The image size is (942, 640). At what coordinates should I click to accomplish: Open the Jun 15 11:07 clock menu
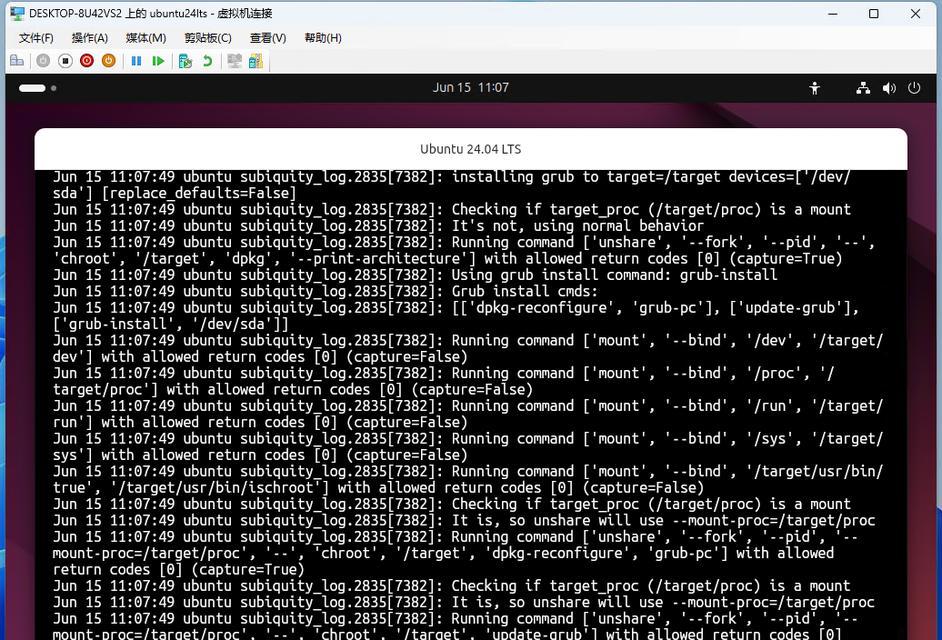470,88
